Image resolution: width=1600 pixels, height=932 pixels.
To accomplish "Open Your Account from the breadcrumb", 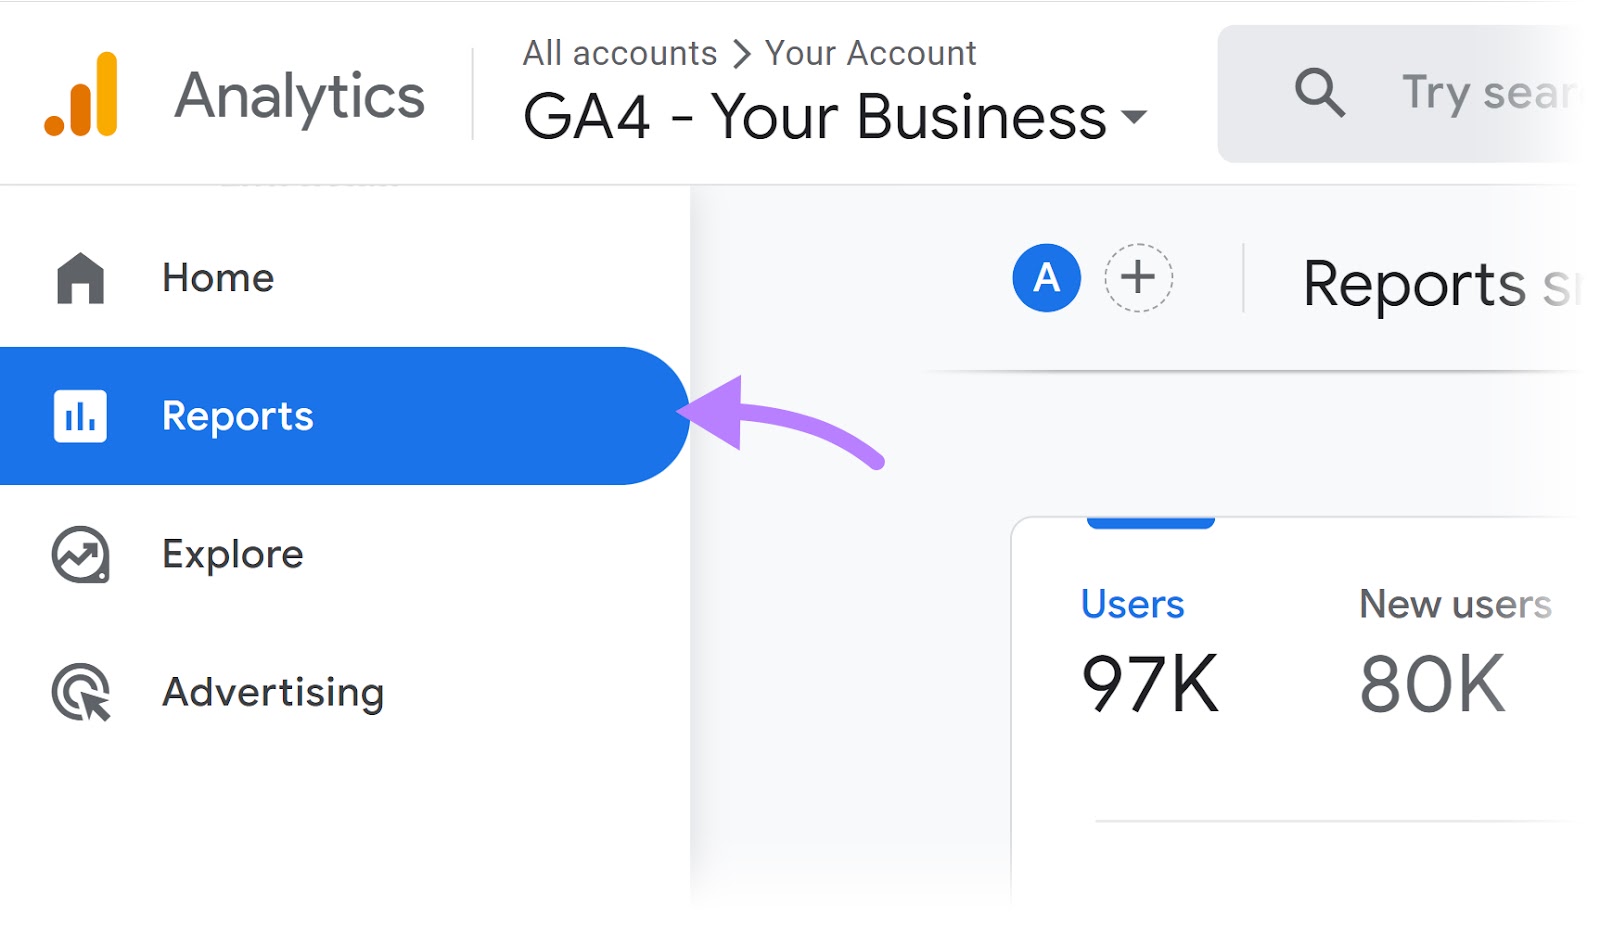I will point(869,53).
